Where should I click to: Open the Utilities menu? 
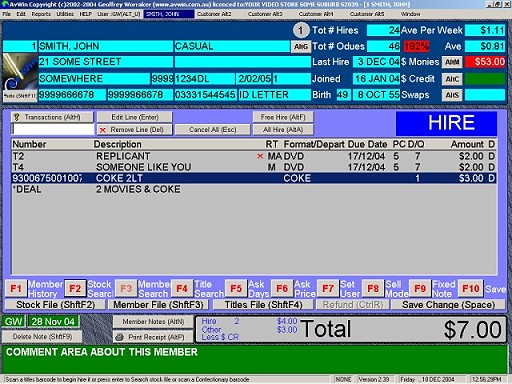65,14
